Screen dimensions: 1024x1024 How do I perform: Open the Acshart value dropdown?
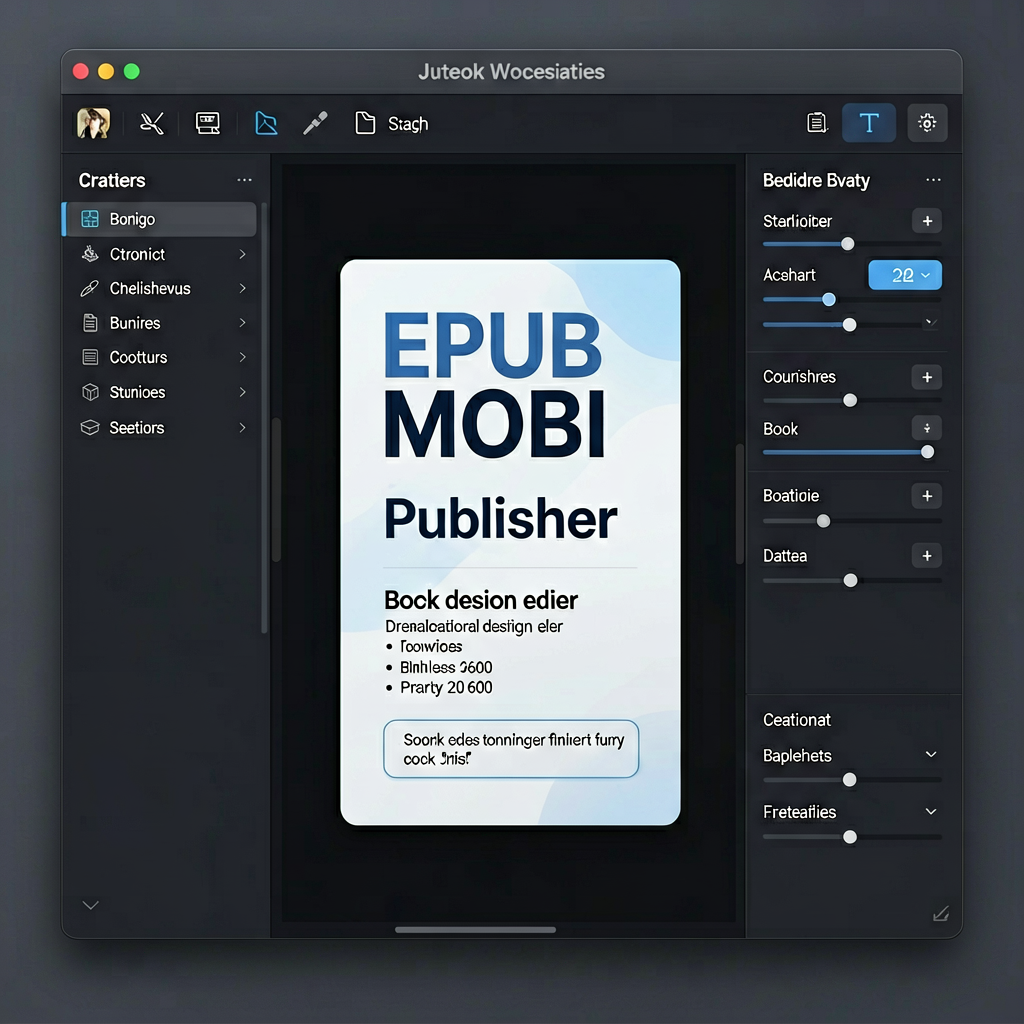click(905, 275)
